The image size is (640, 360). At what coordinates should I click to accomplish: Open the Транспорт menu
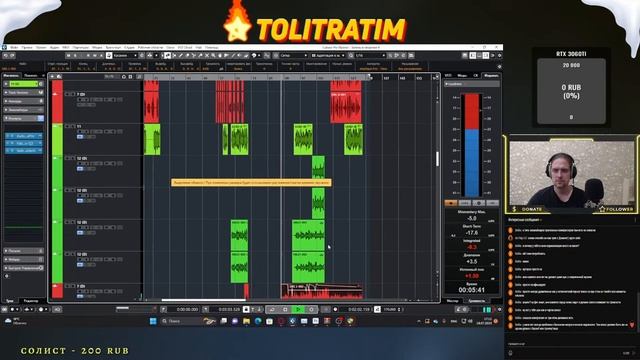[x=113, y=47]
